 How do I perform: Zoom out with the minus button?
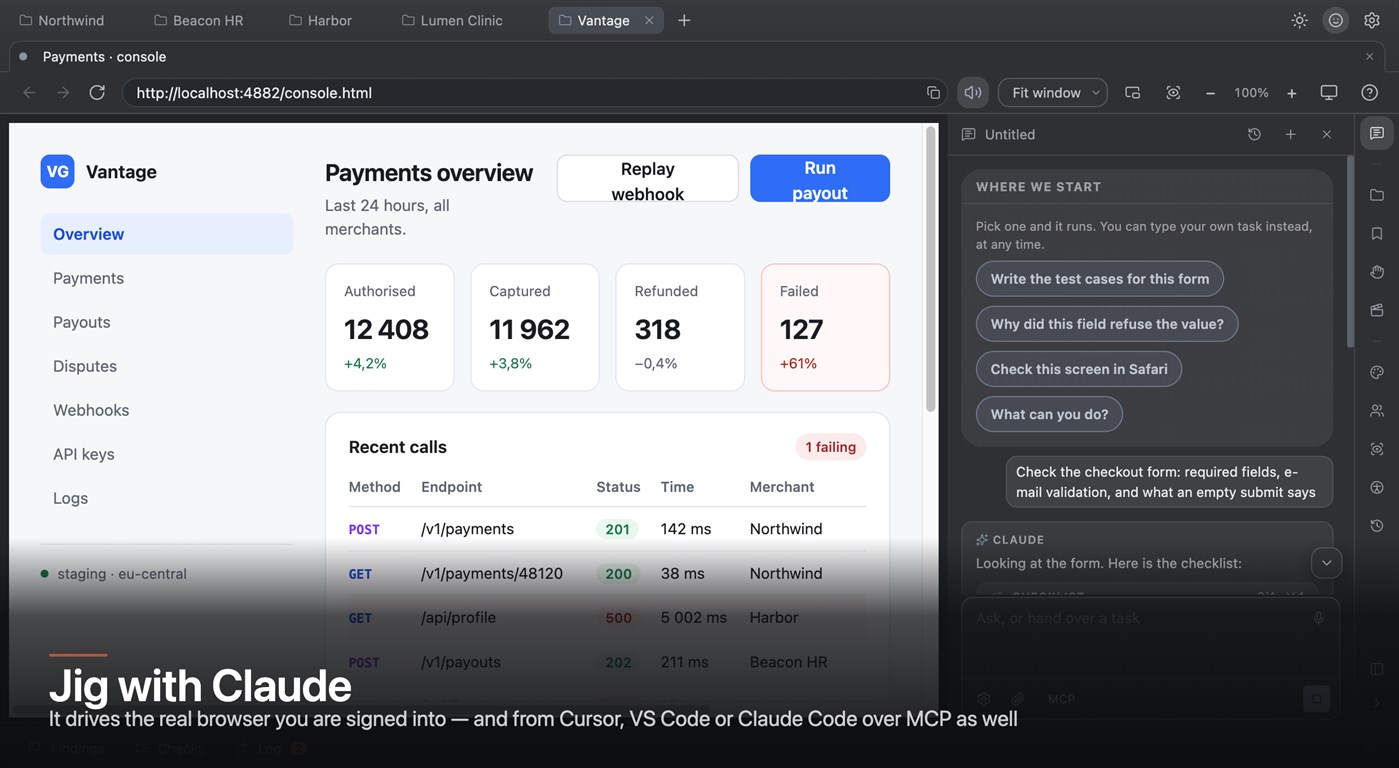point(1210,93)
